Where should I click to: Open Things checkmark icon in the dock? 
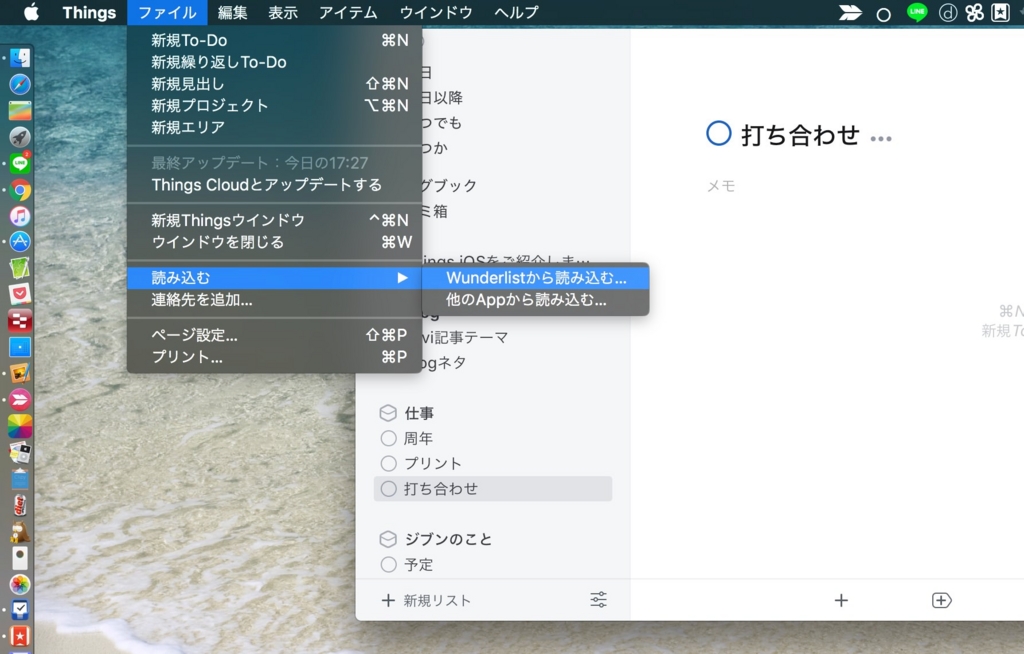(x=20, y=610)
